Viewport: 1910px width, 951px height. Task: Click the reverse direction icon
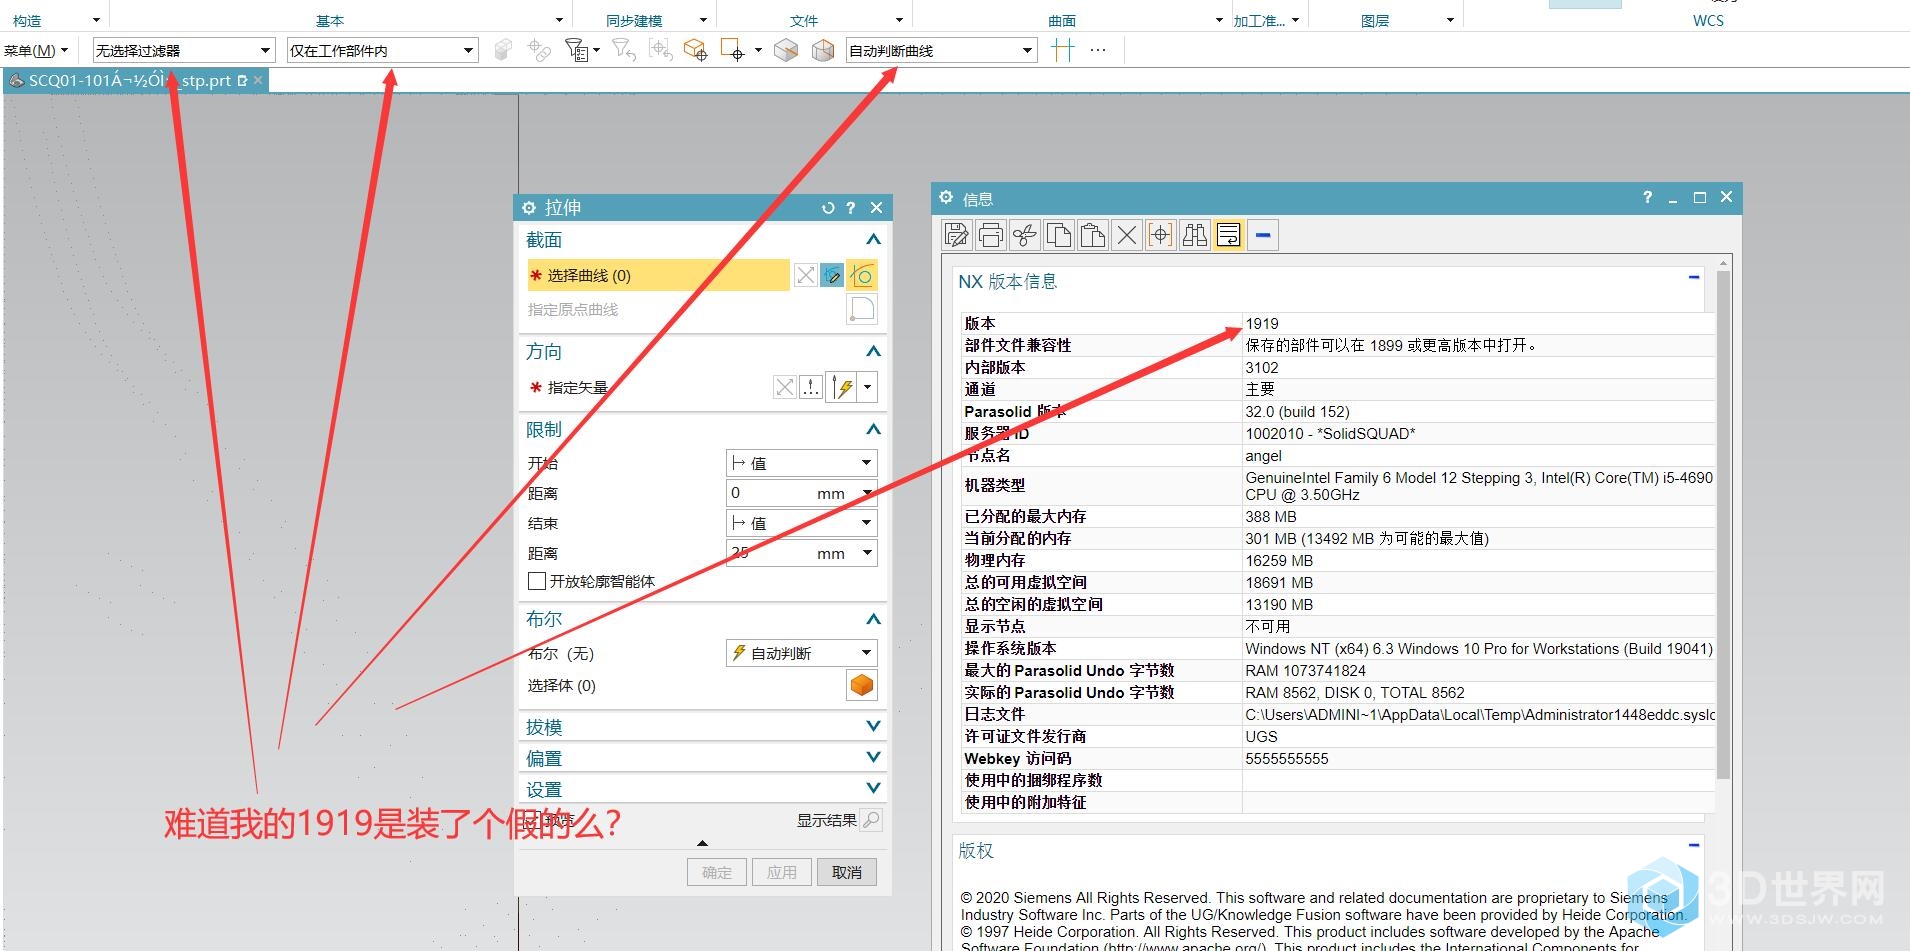coord(785,387)
